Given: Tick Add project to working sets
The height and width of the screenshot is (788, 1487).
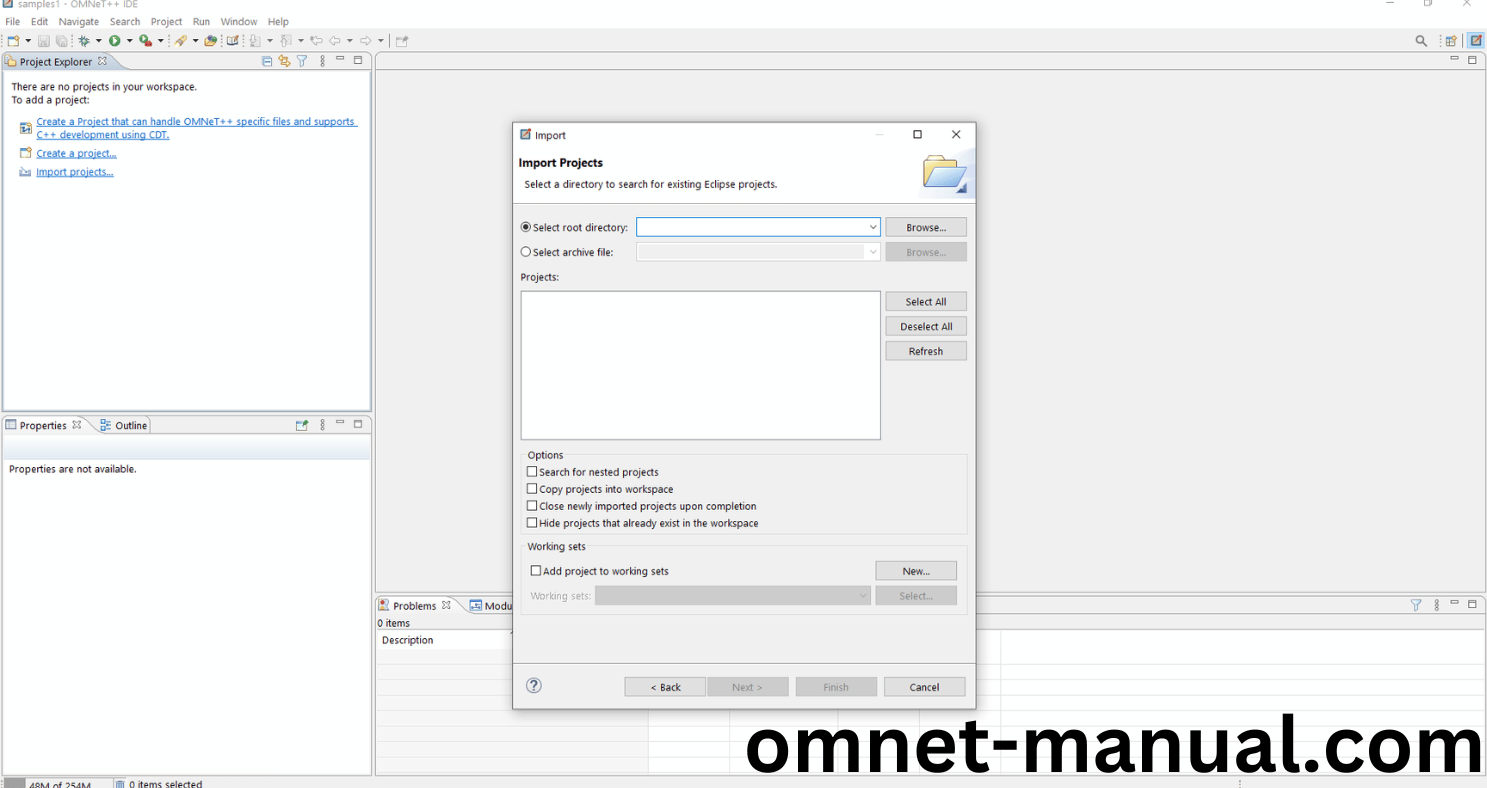Looking at the screenshot, I should coord(535,571).
